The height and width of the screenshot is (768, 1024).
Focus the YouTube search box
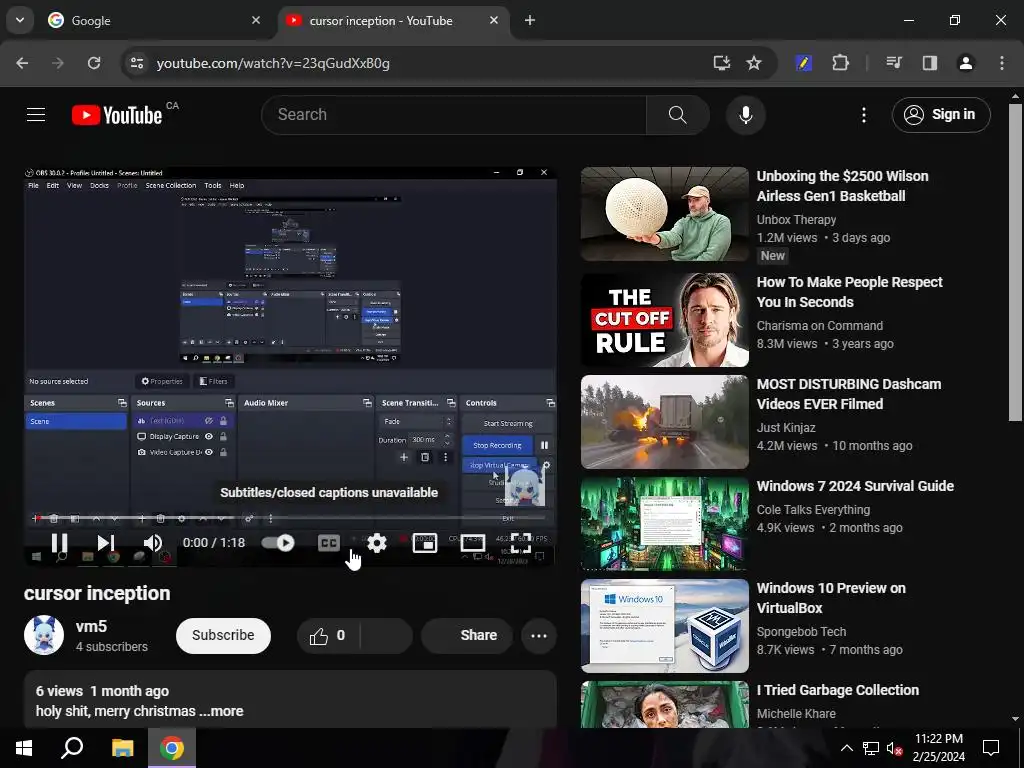tap(454, 115)
